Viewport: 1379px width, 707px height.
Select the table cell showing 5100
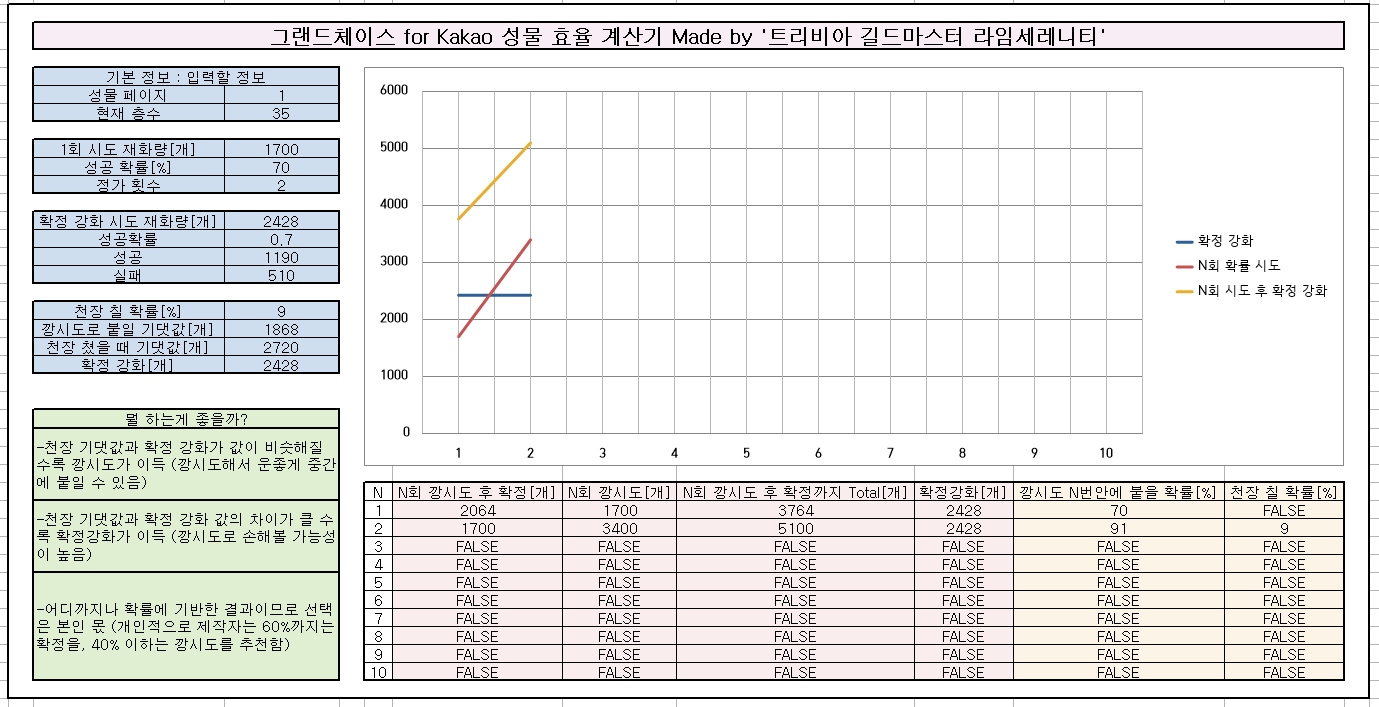tap(795, 528)
